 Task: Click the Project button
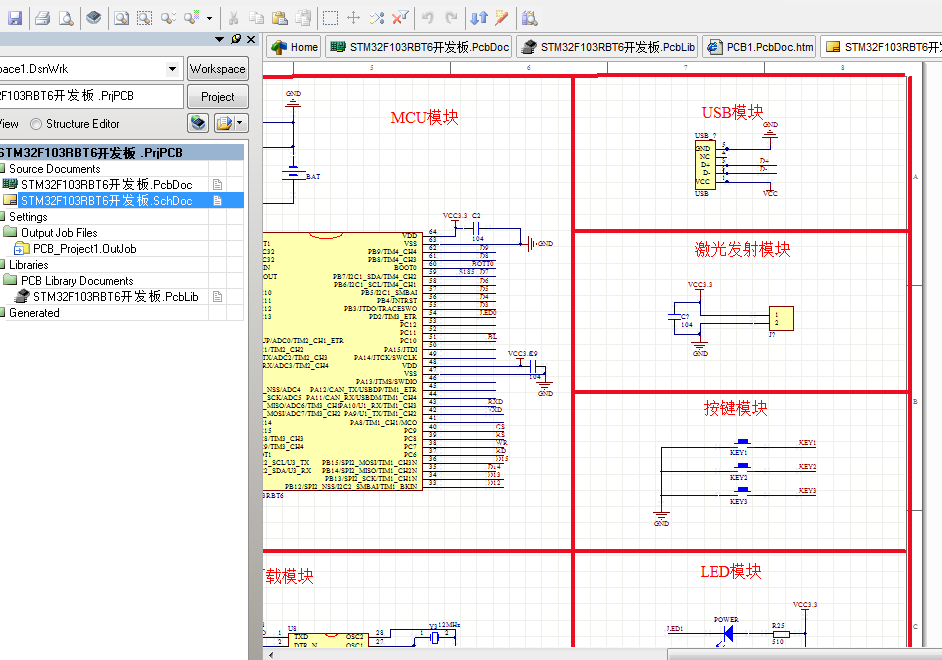point(217,97)
